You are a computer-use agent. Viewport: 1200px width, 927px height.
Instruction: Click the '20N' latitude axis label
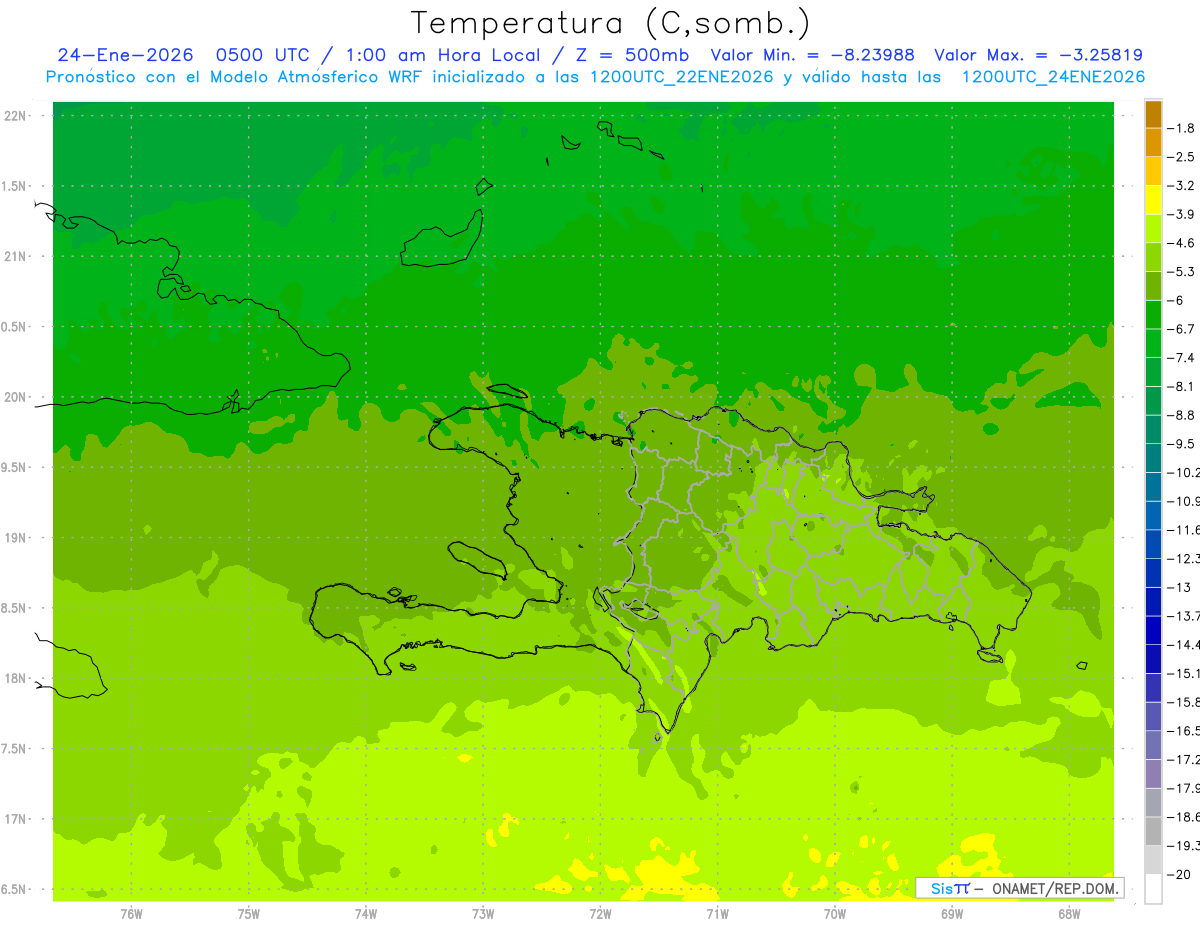click(x=15, y=397)
